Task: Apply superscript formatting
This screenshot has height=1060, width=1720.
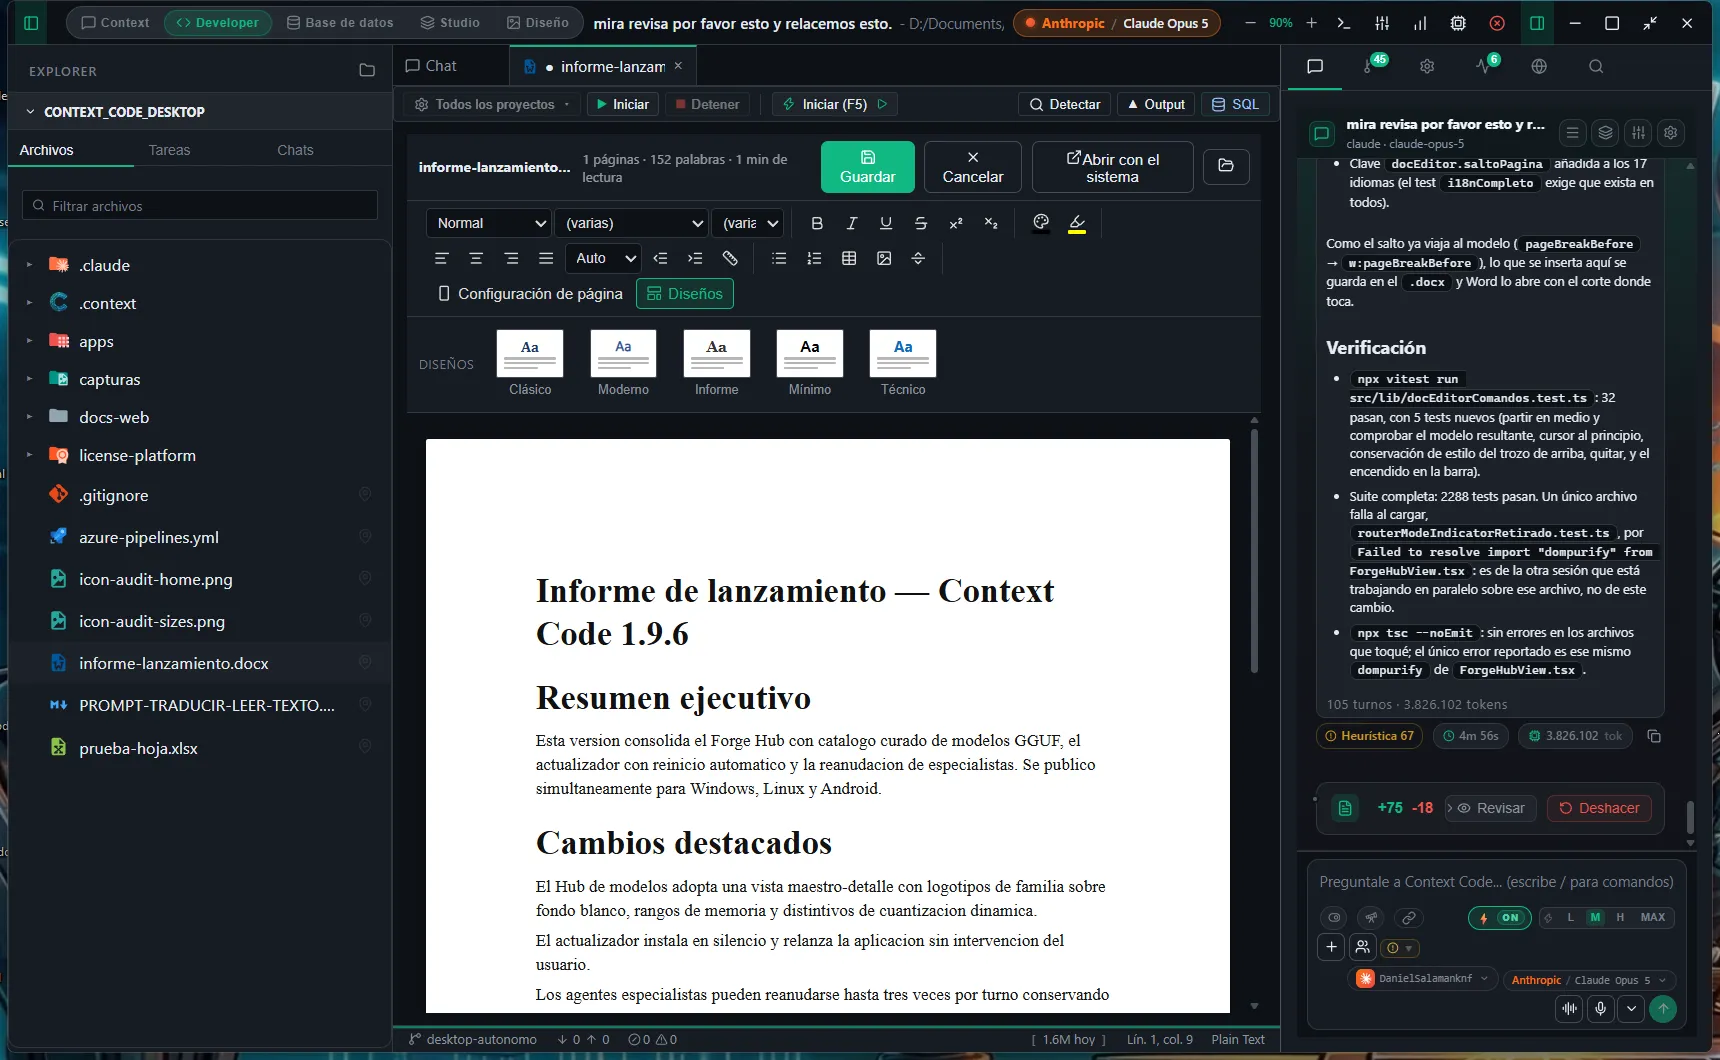Action: point(956,223)
